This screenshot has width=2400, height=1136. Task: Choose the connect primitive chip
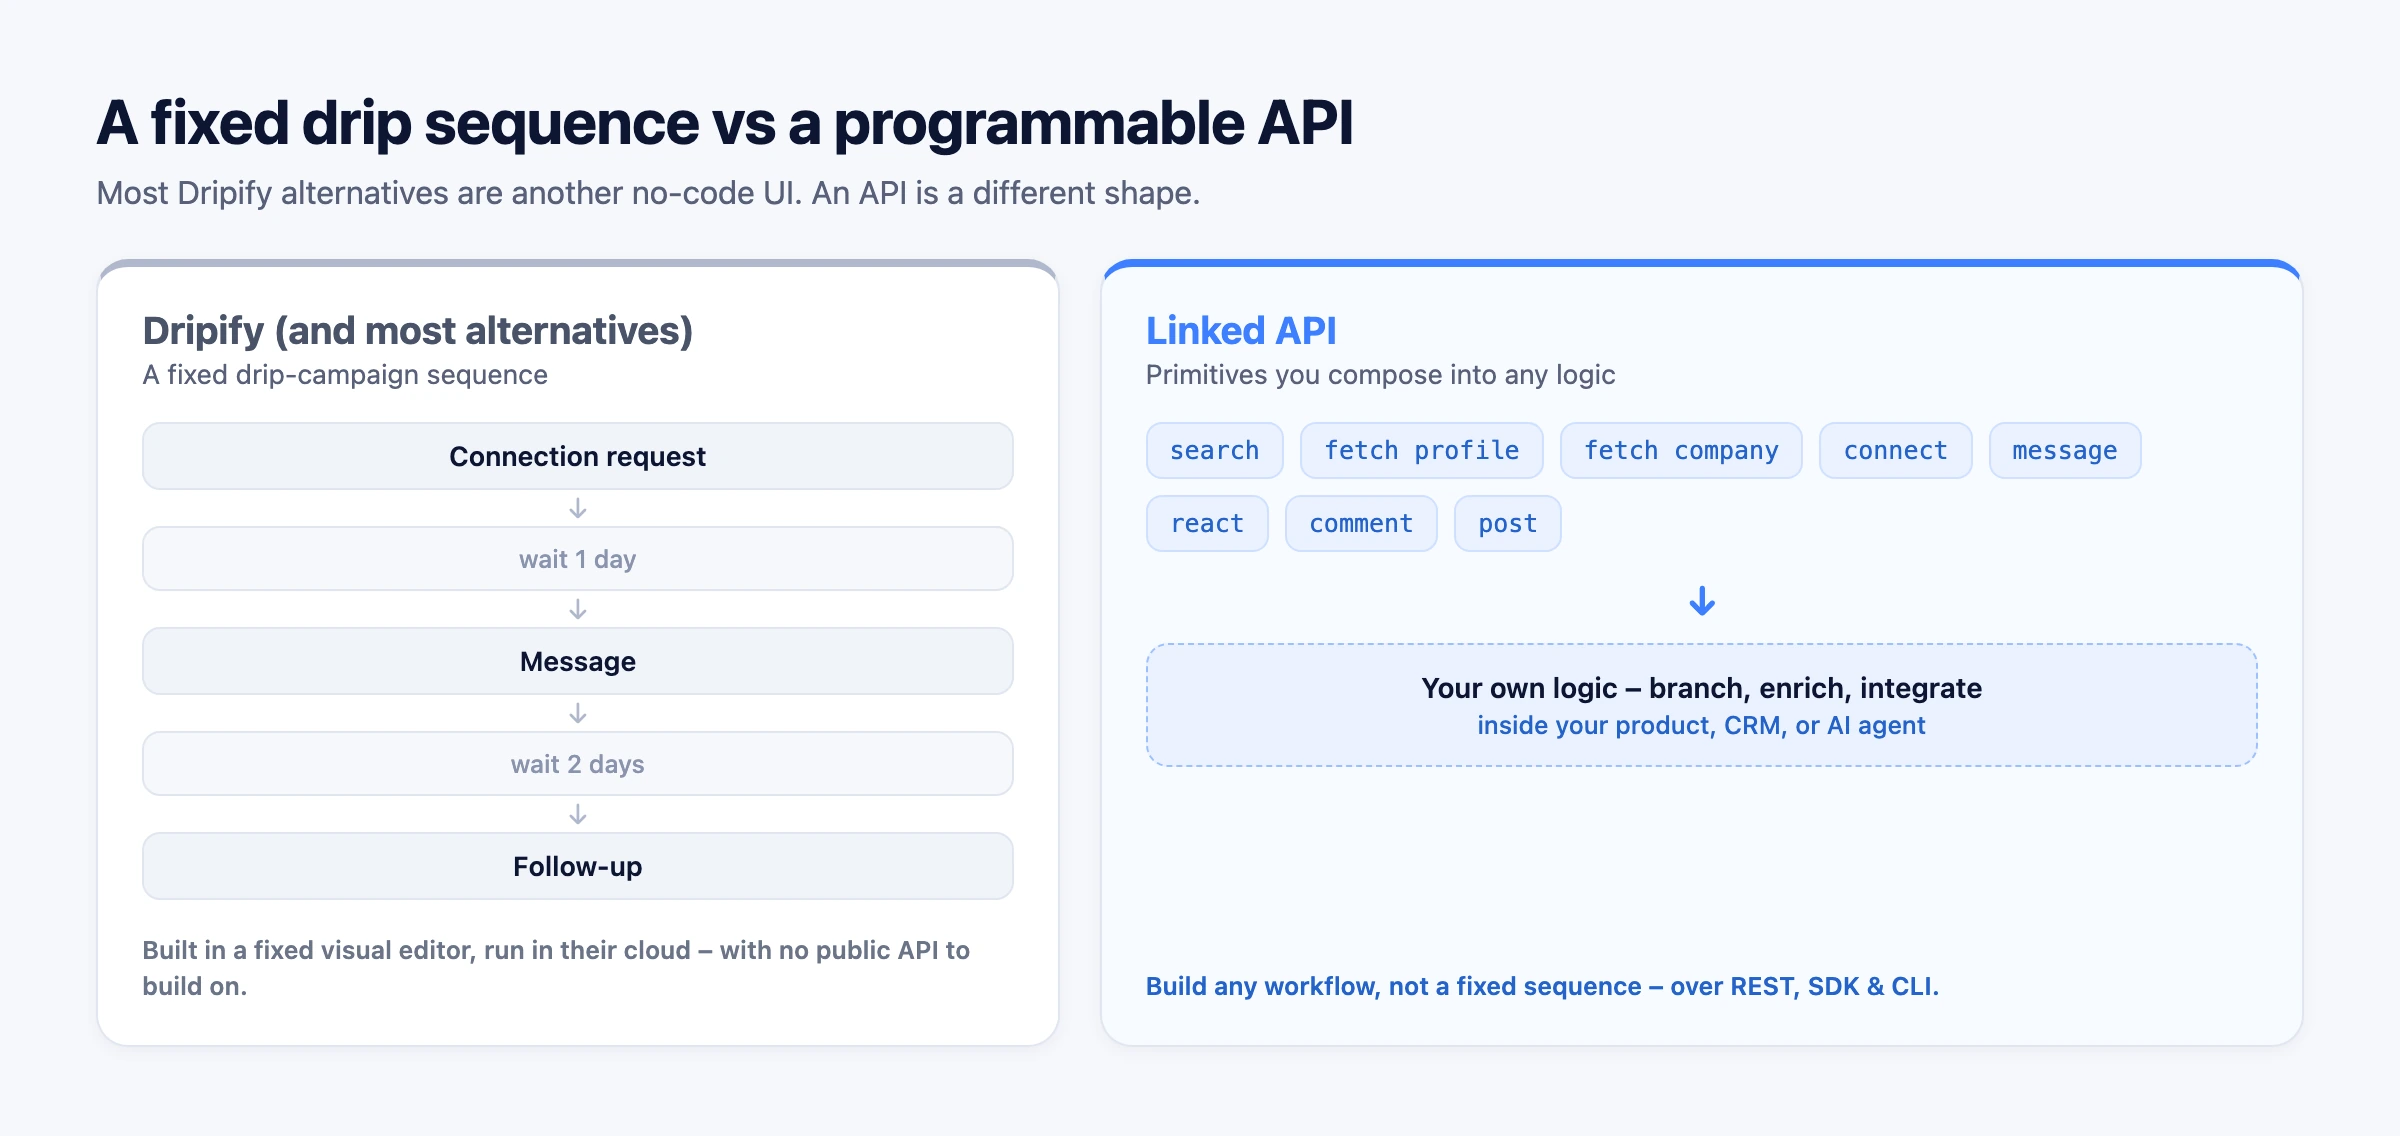(1895, 451)
